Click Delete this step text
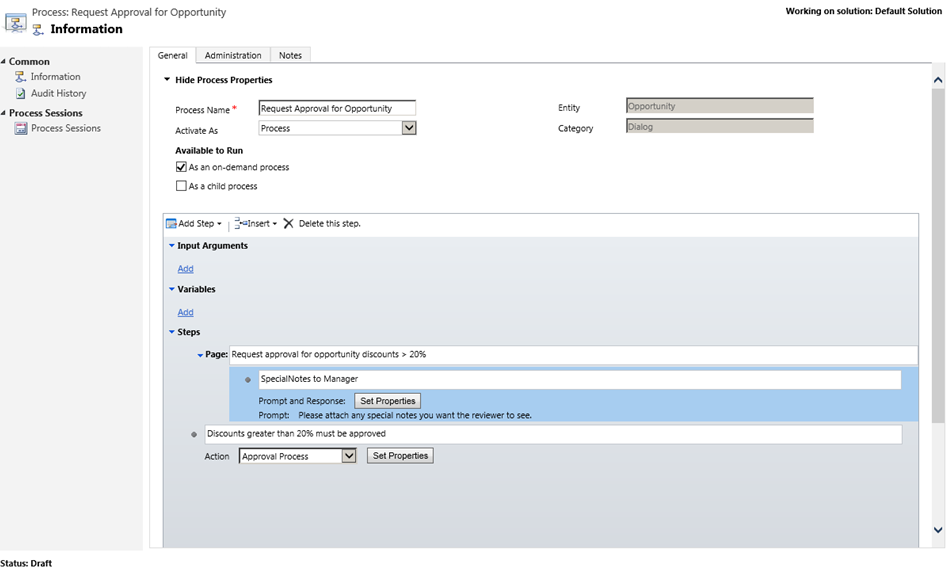 coord(330,224)
